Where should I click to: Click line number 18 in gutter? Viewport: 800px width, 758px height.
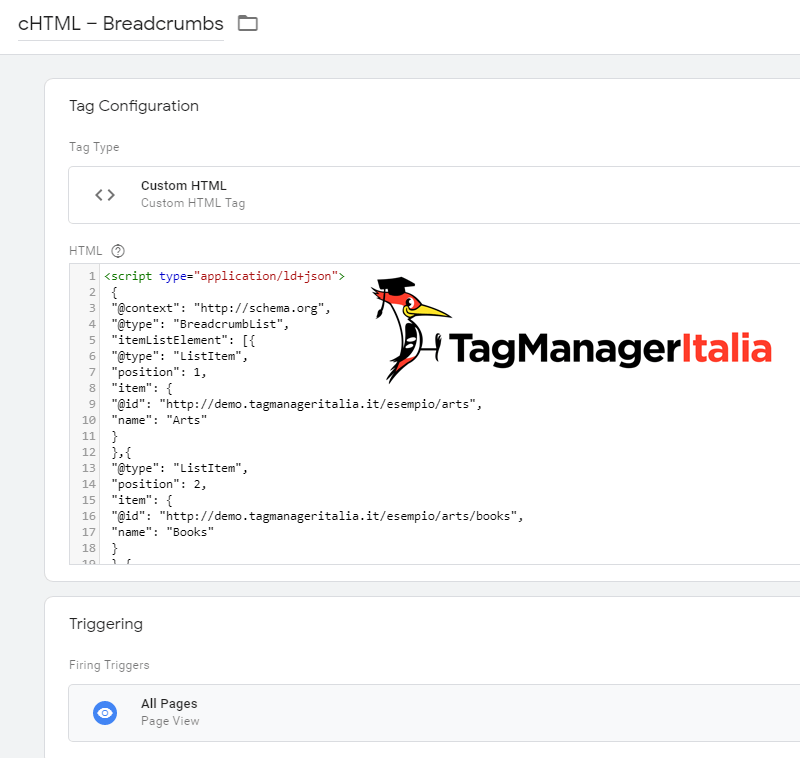coord(89,548)
